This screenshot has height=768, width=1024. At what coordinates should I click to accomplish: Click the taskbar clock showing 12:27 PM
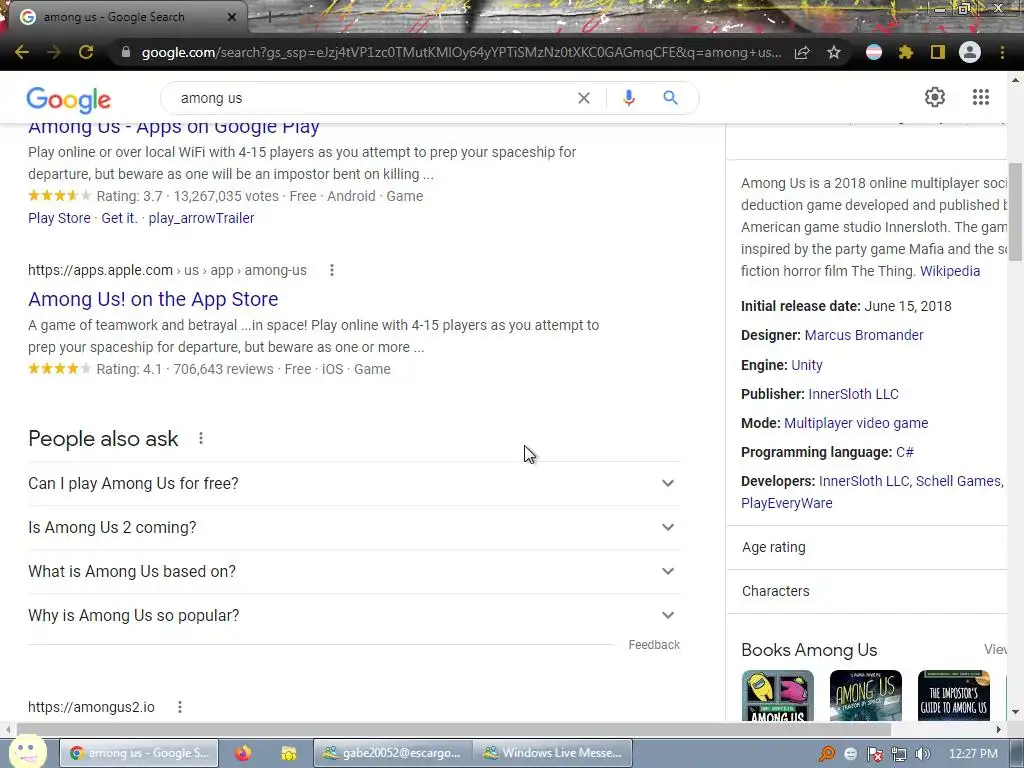(973, 754)
